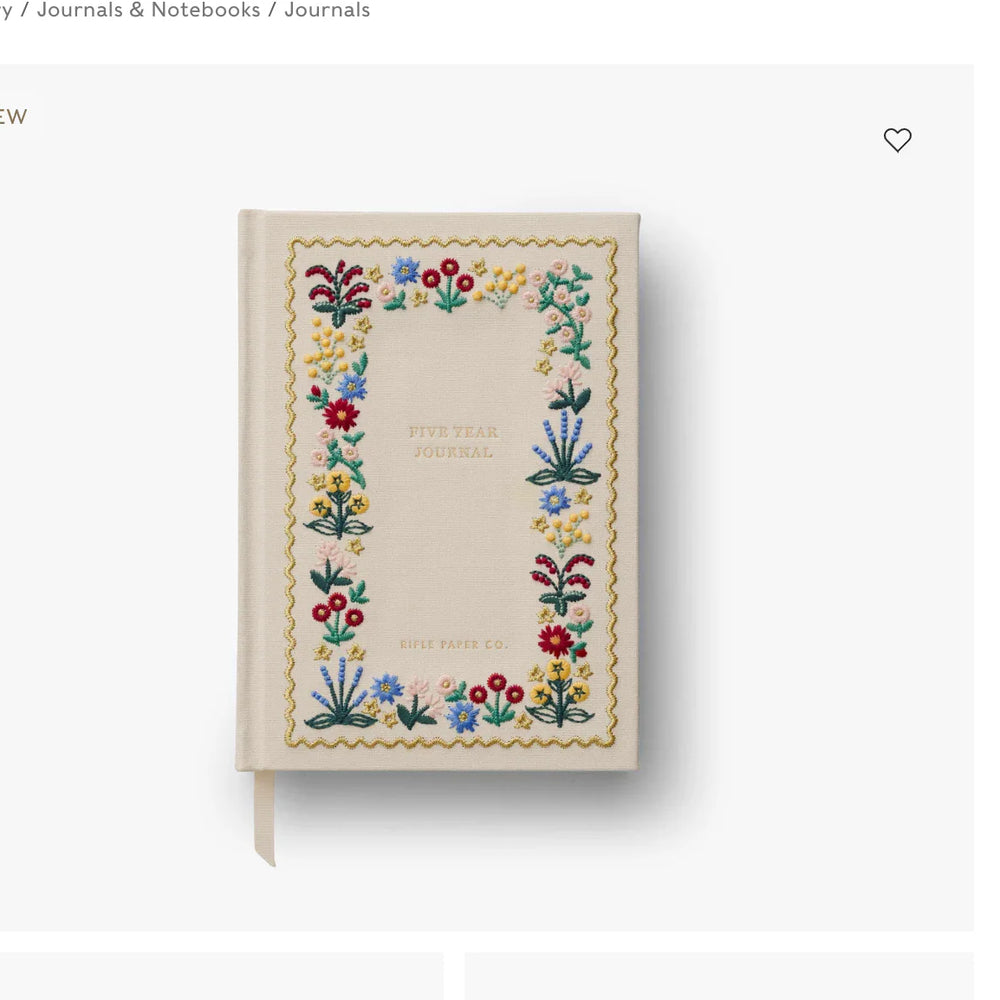Click the blue lavender plant at bottom-left corner
This screenshot has height=1000, width=1000.
pyautogui.click(x=339, y=693)
